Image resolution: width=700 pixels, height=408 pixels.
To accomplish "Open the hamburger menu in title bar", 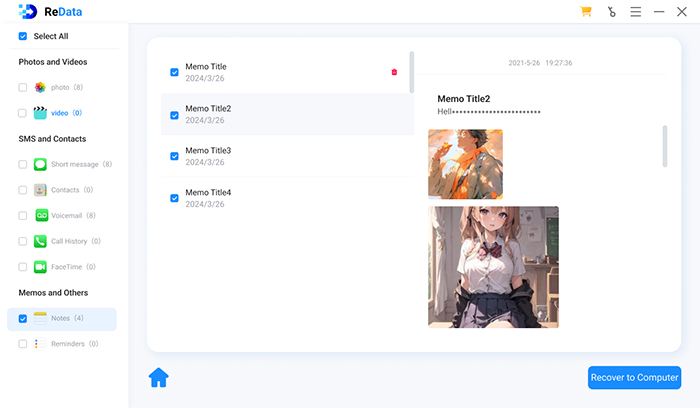I will pos(636,12).
